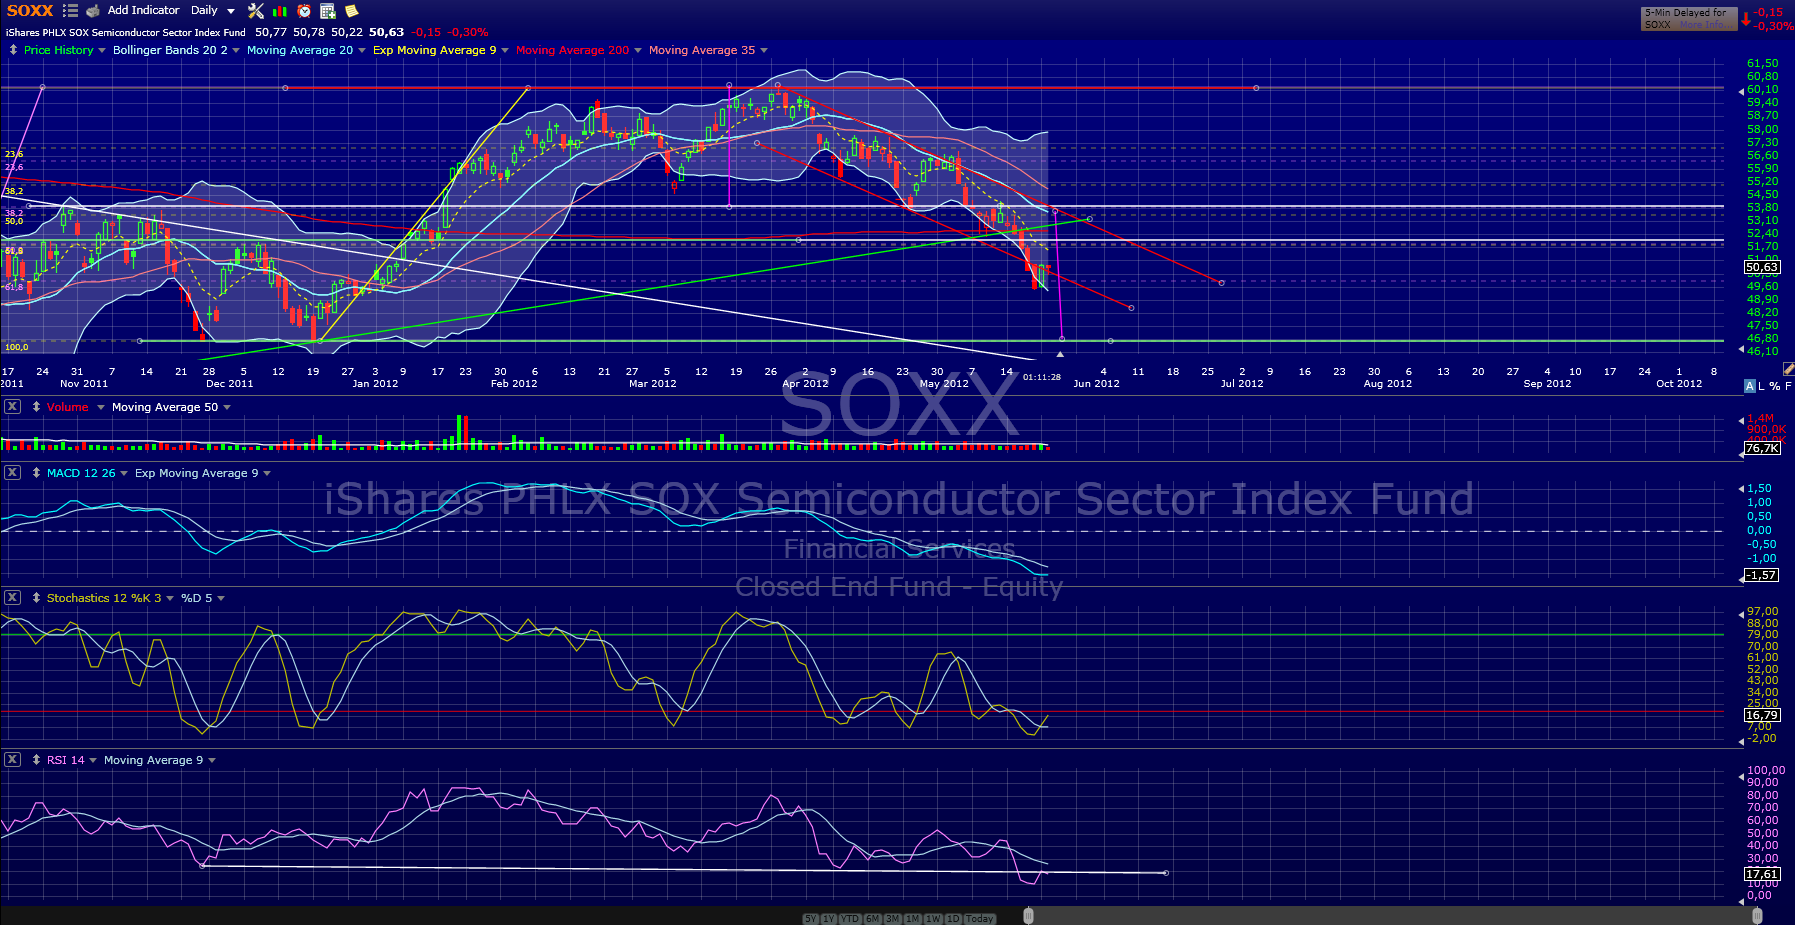Expand the Stochastics %D 5 dropdown

tap(221, 599)
